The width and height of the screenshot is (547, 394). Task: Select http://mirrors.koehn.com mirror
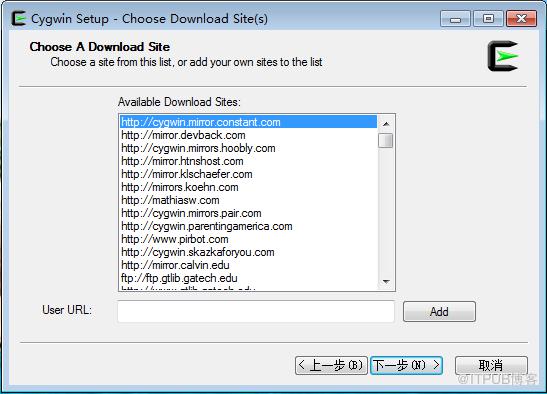248,187
